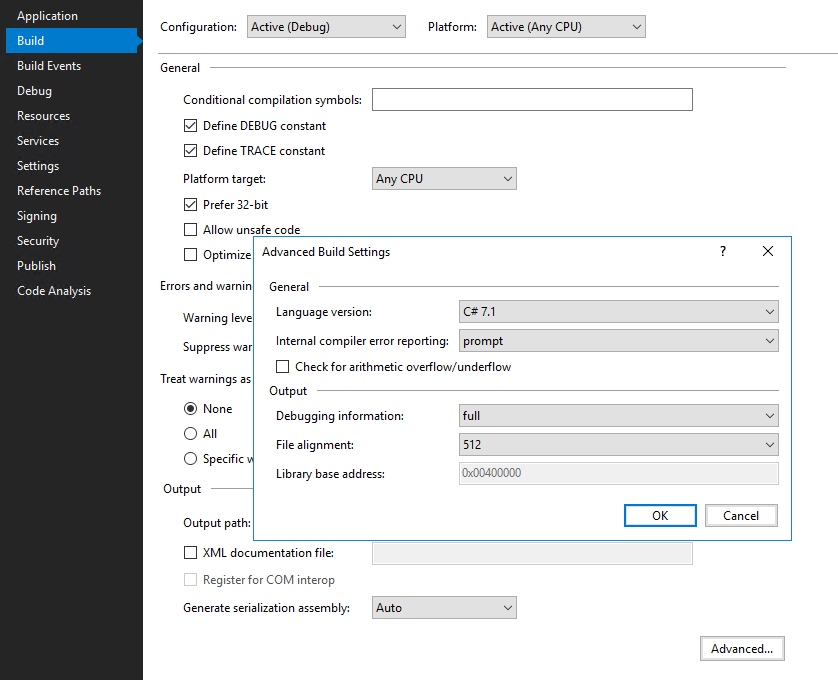
Task: Close the Advanced Build Settings dialog
Action: [767, 251]
